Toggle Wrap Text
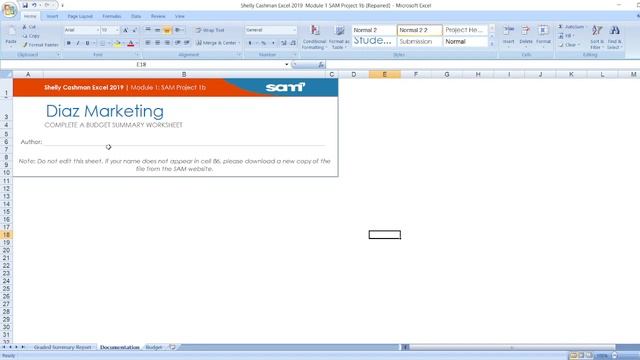The height and width of the screenshot is (360, 640). [210, 30]
